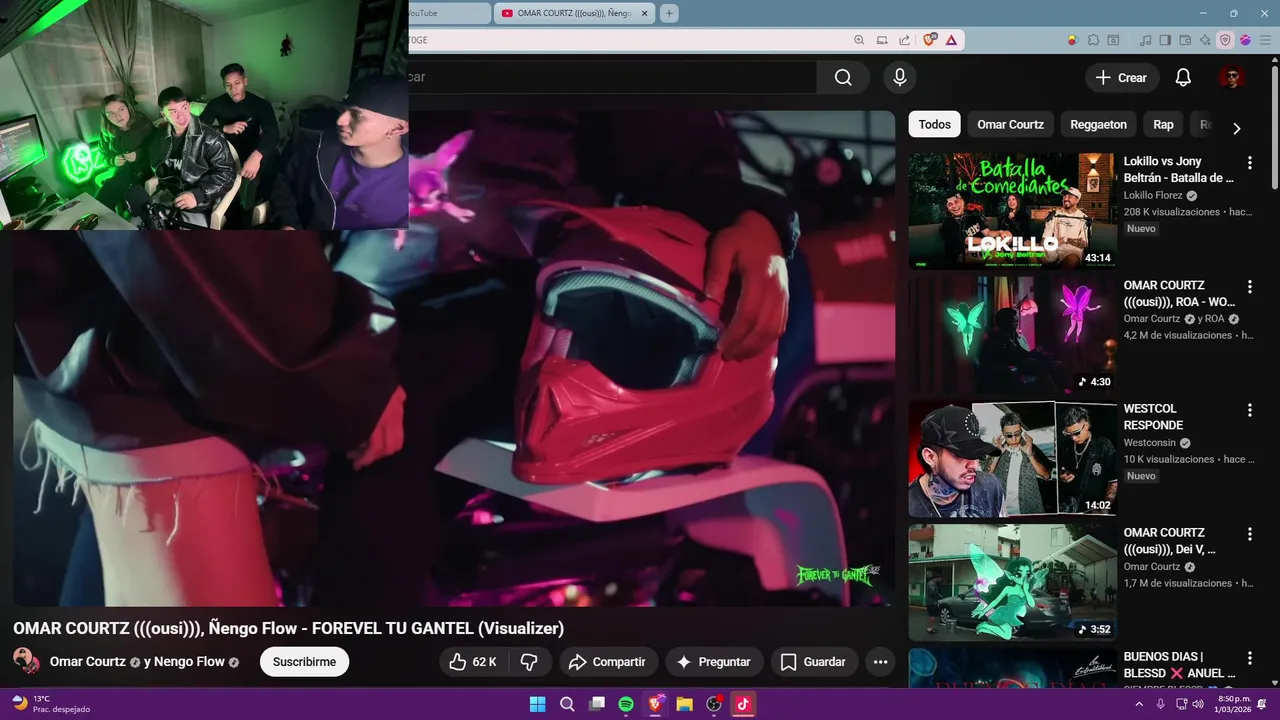Open File Explorer from taskbar
Image resolution: width=1280 pixels, height=720 pixels.
(685, 703)
